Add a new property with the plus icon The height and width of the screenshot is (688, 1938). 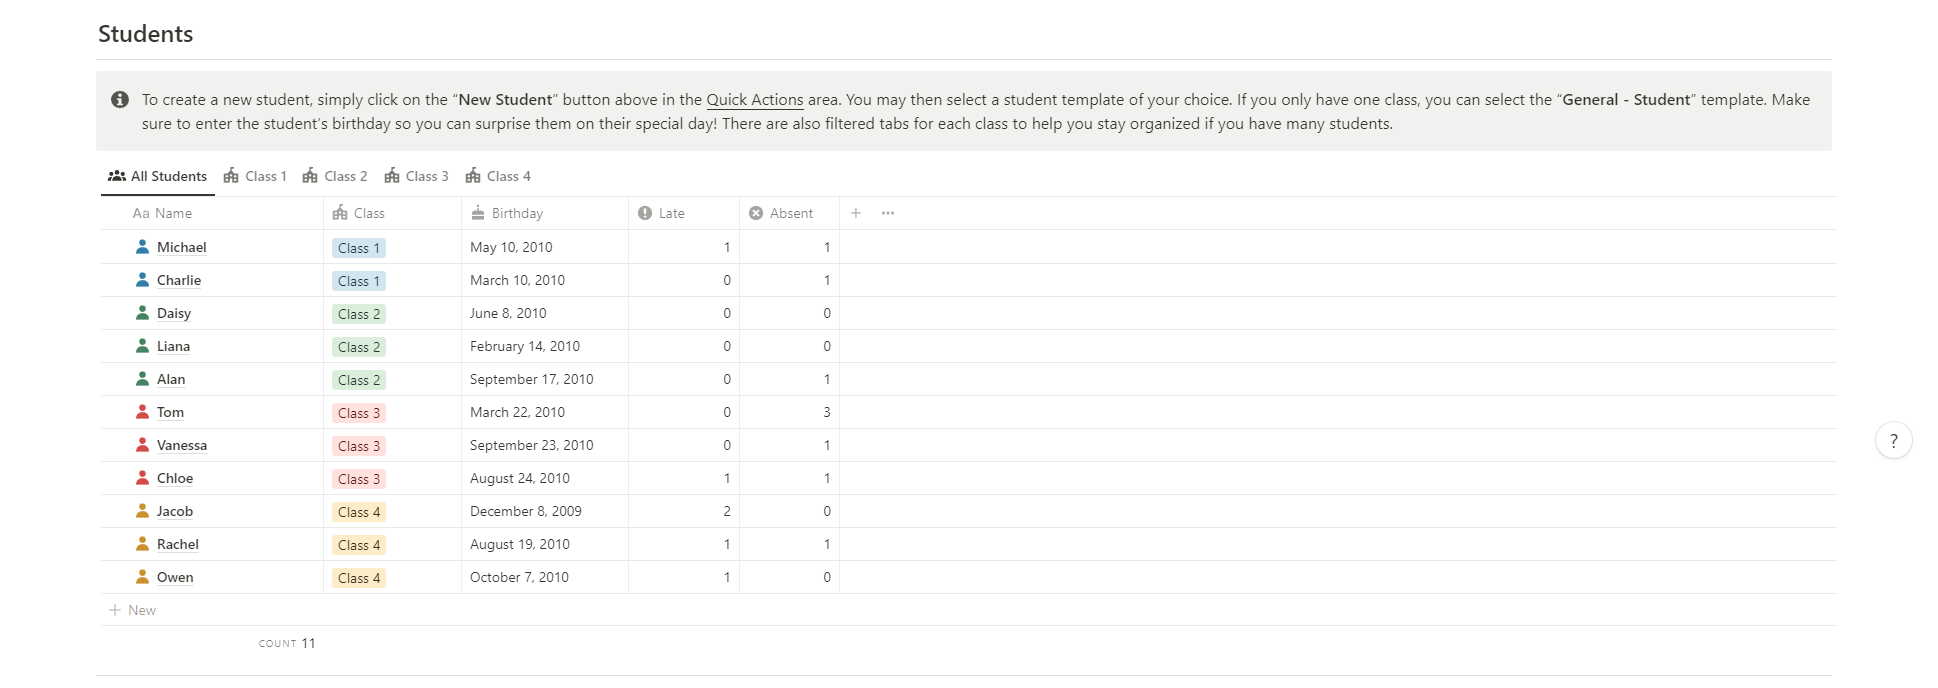pyautogui.click(x=855, y=212)
